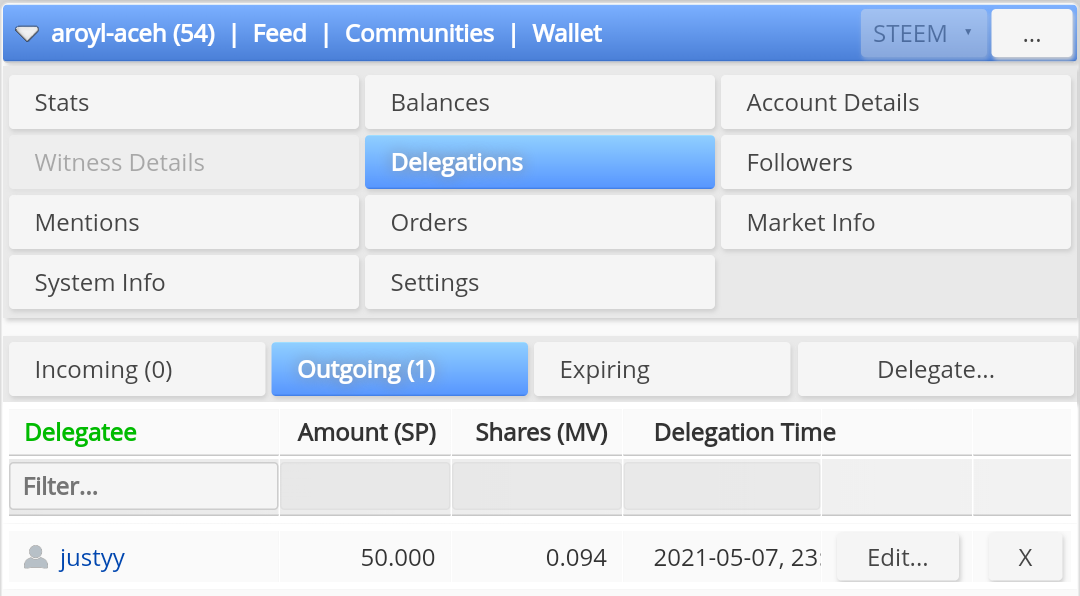Screen dimensions: 1080x596
Task: Open the STEEM currency dropdown
Action: 923,34
